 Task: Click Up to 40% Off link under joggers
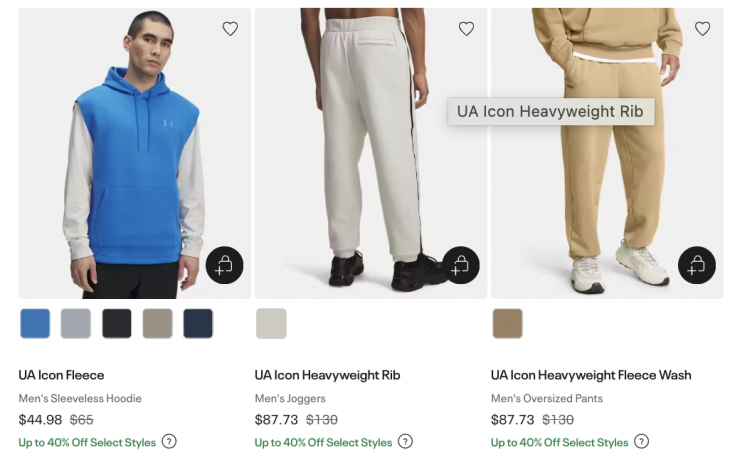[x=323, y=442]
